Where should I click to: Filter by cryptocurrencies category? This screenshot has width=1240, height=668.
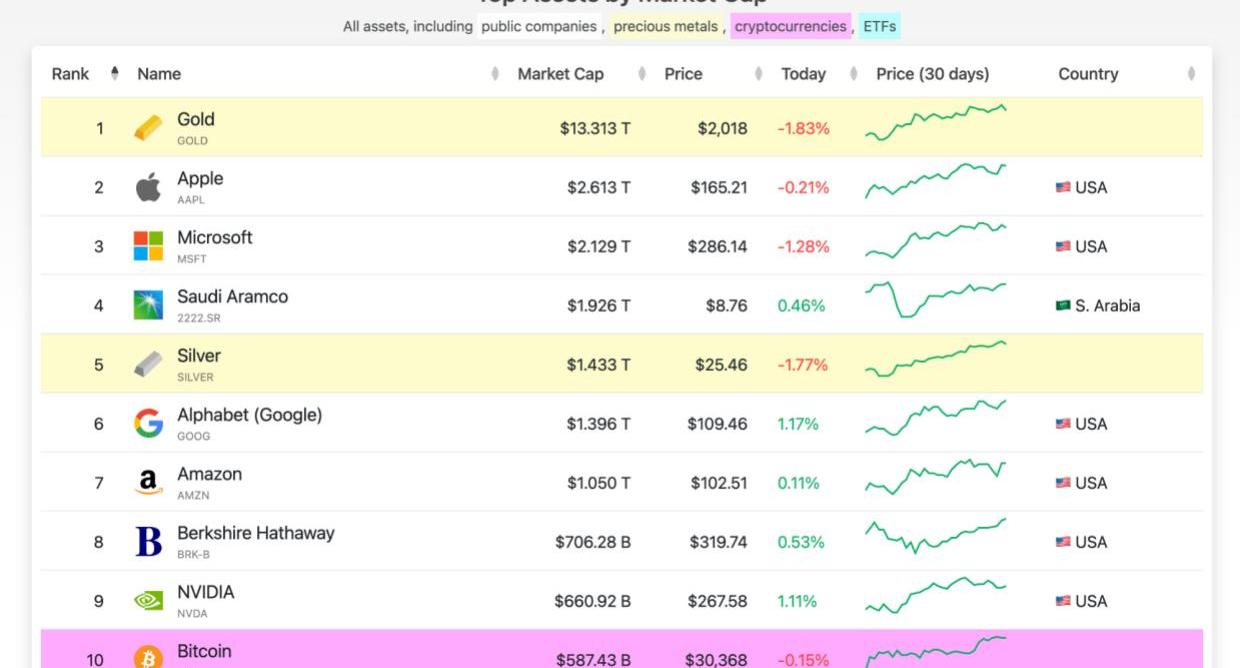pyautogui.click(x=790, y=27)
